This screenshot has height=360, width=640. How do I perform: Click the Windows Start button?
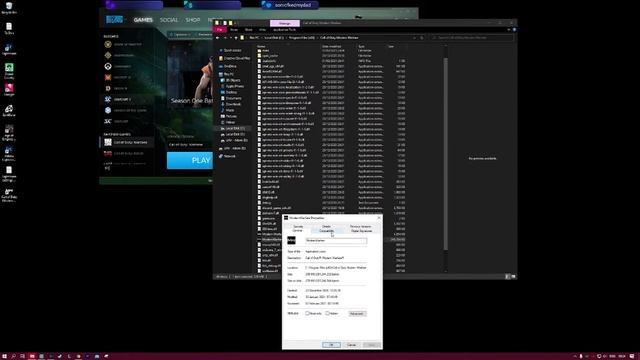click(x=4, y=356)
